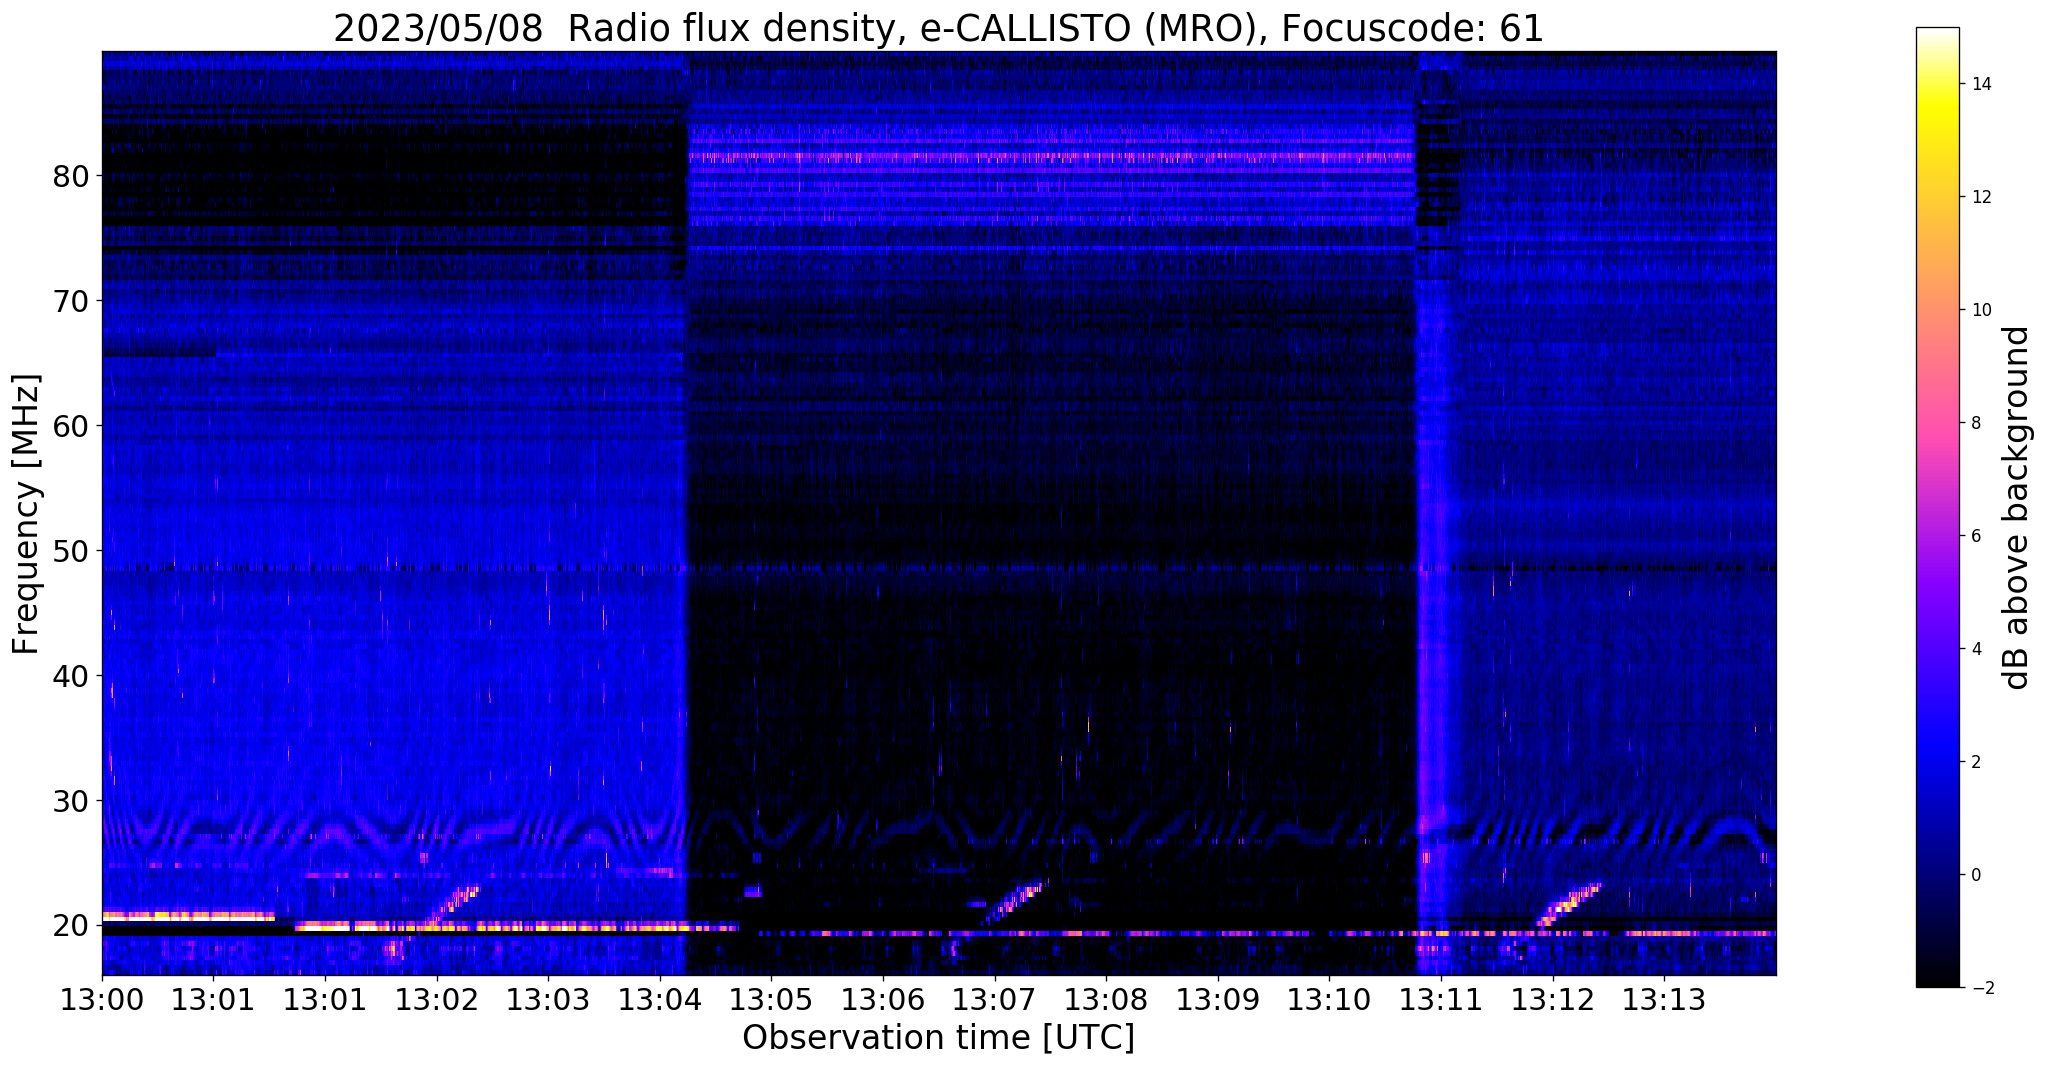Select the 13:10 time tick label
2047x1067 pixels.
tap(1329, 999)
